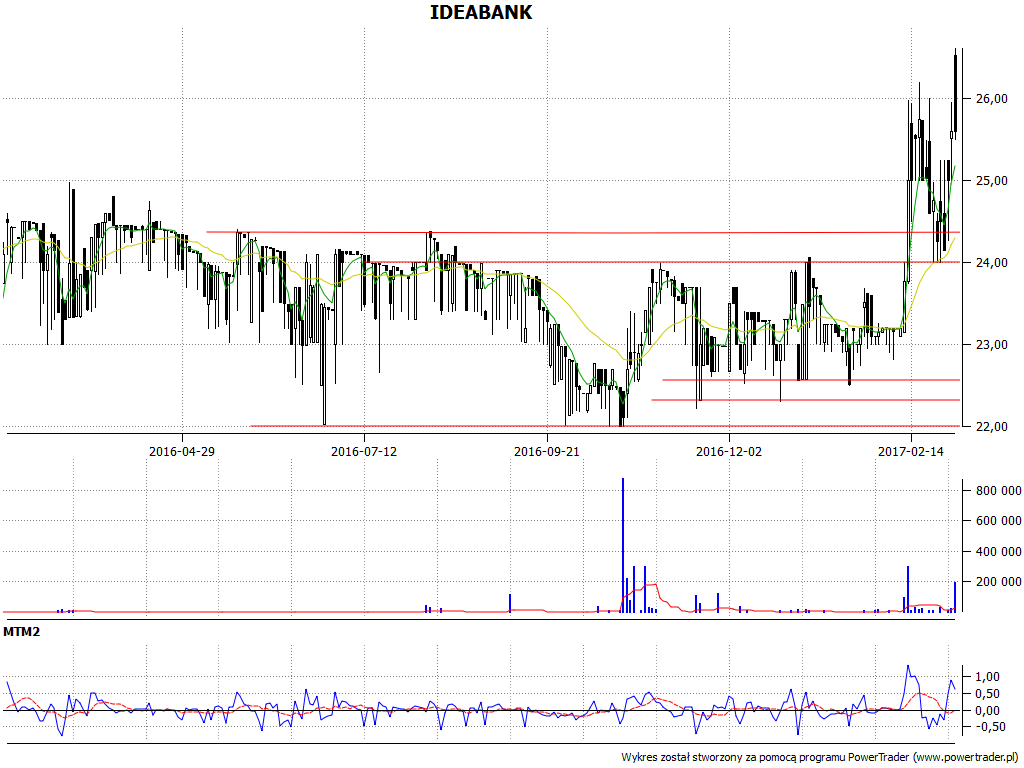
Task: Click the 600 000 volume axis label
Action: (999, 520)
